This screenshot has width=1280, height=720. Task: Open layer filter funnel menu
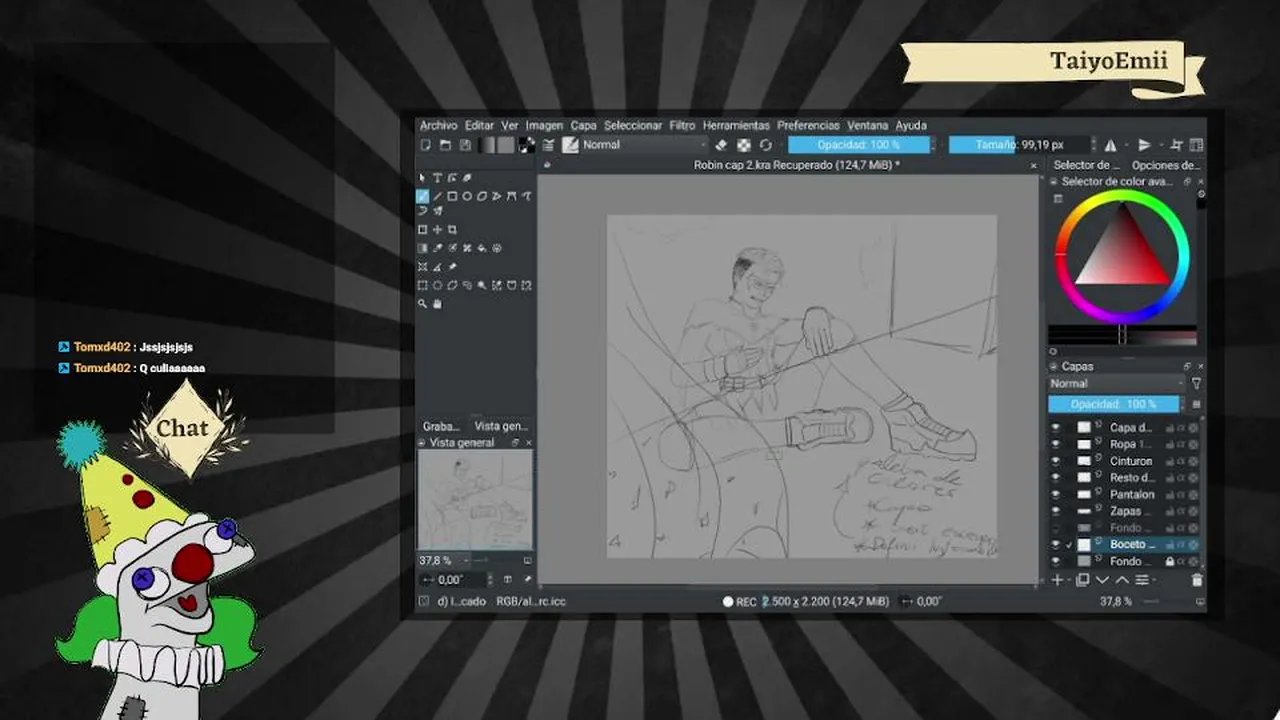pos(1196,383)
